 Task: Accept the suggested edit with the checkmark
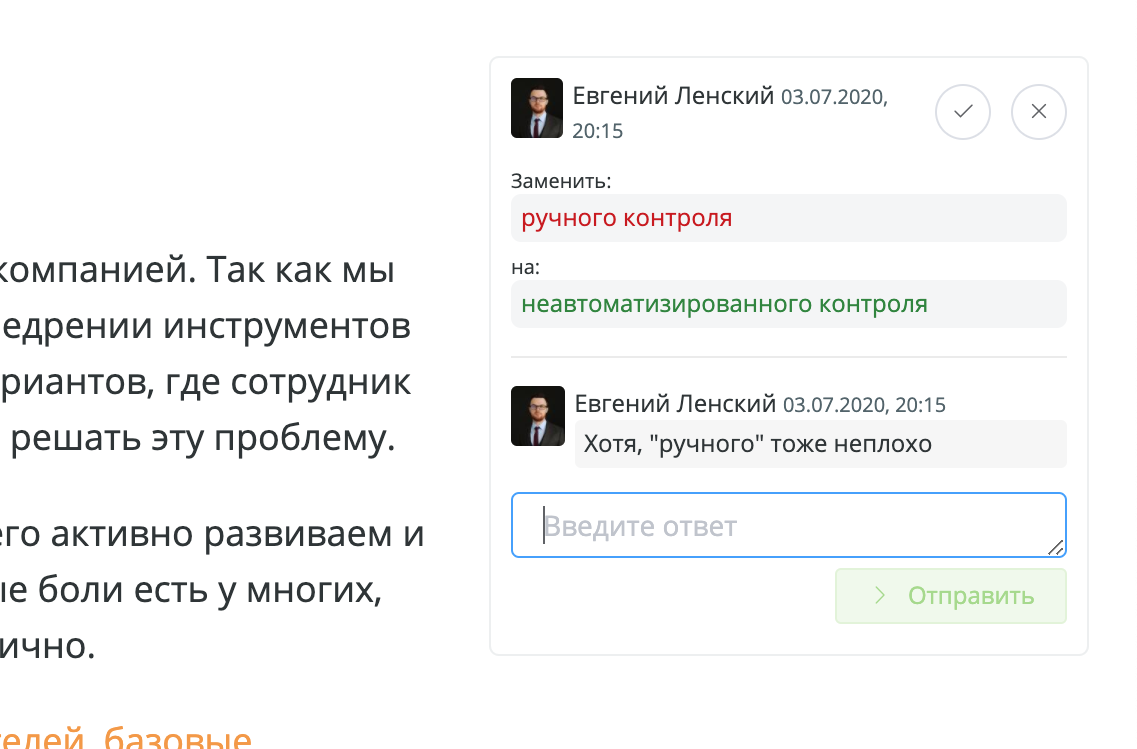point(962,112)
